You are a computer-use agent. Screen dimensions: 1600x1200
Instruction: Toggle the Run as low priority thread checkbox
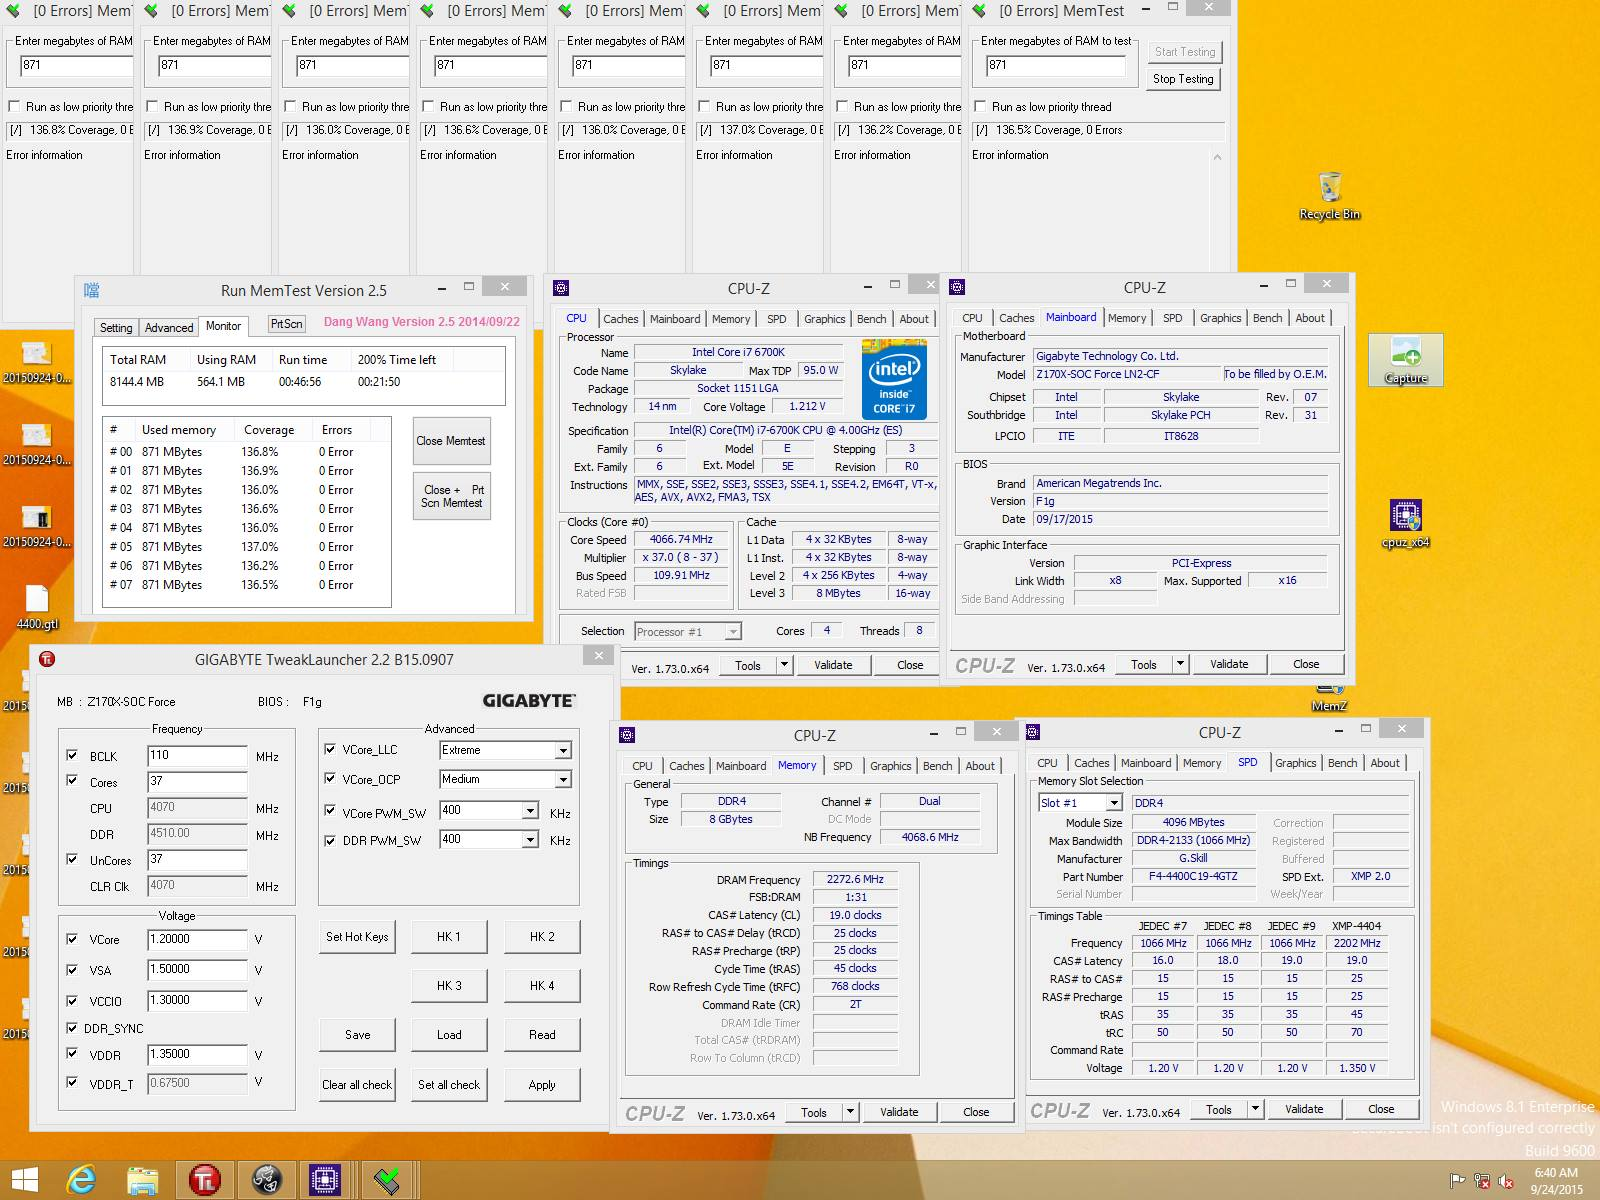(x=980, y=107)
